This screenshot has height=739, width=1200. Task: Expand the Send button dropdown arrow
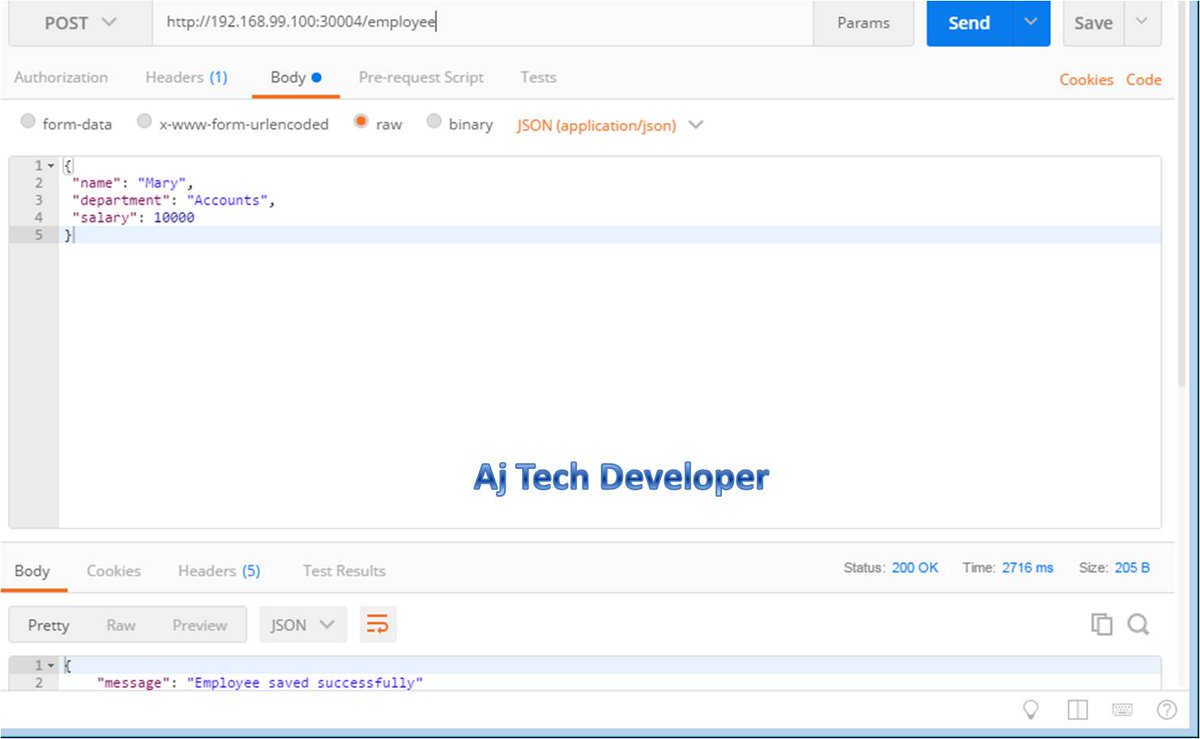pyautogui.click(x=1031, y=22)
